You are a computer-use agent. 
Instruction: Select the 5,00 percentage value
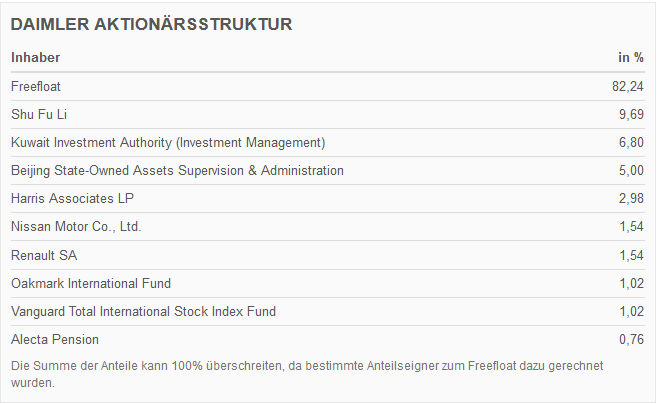click(x=631, y=170)
